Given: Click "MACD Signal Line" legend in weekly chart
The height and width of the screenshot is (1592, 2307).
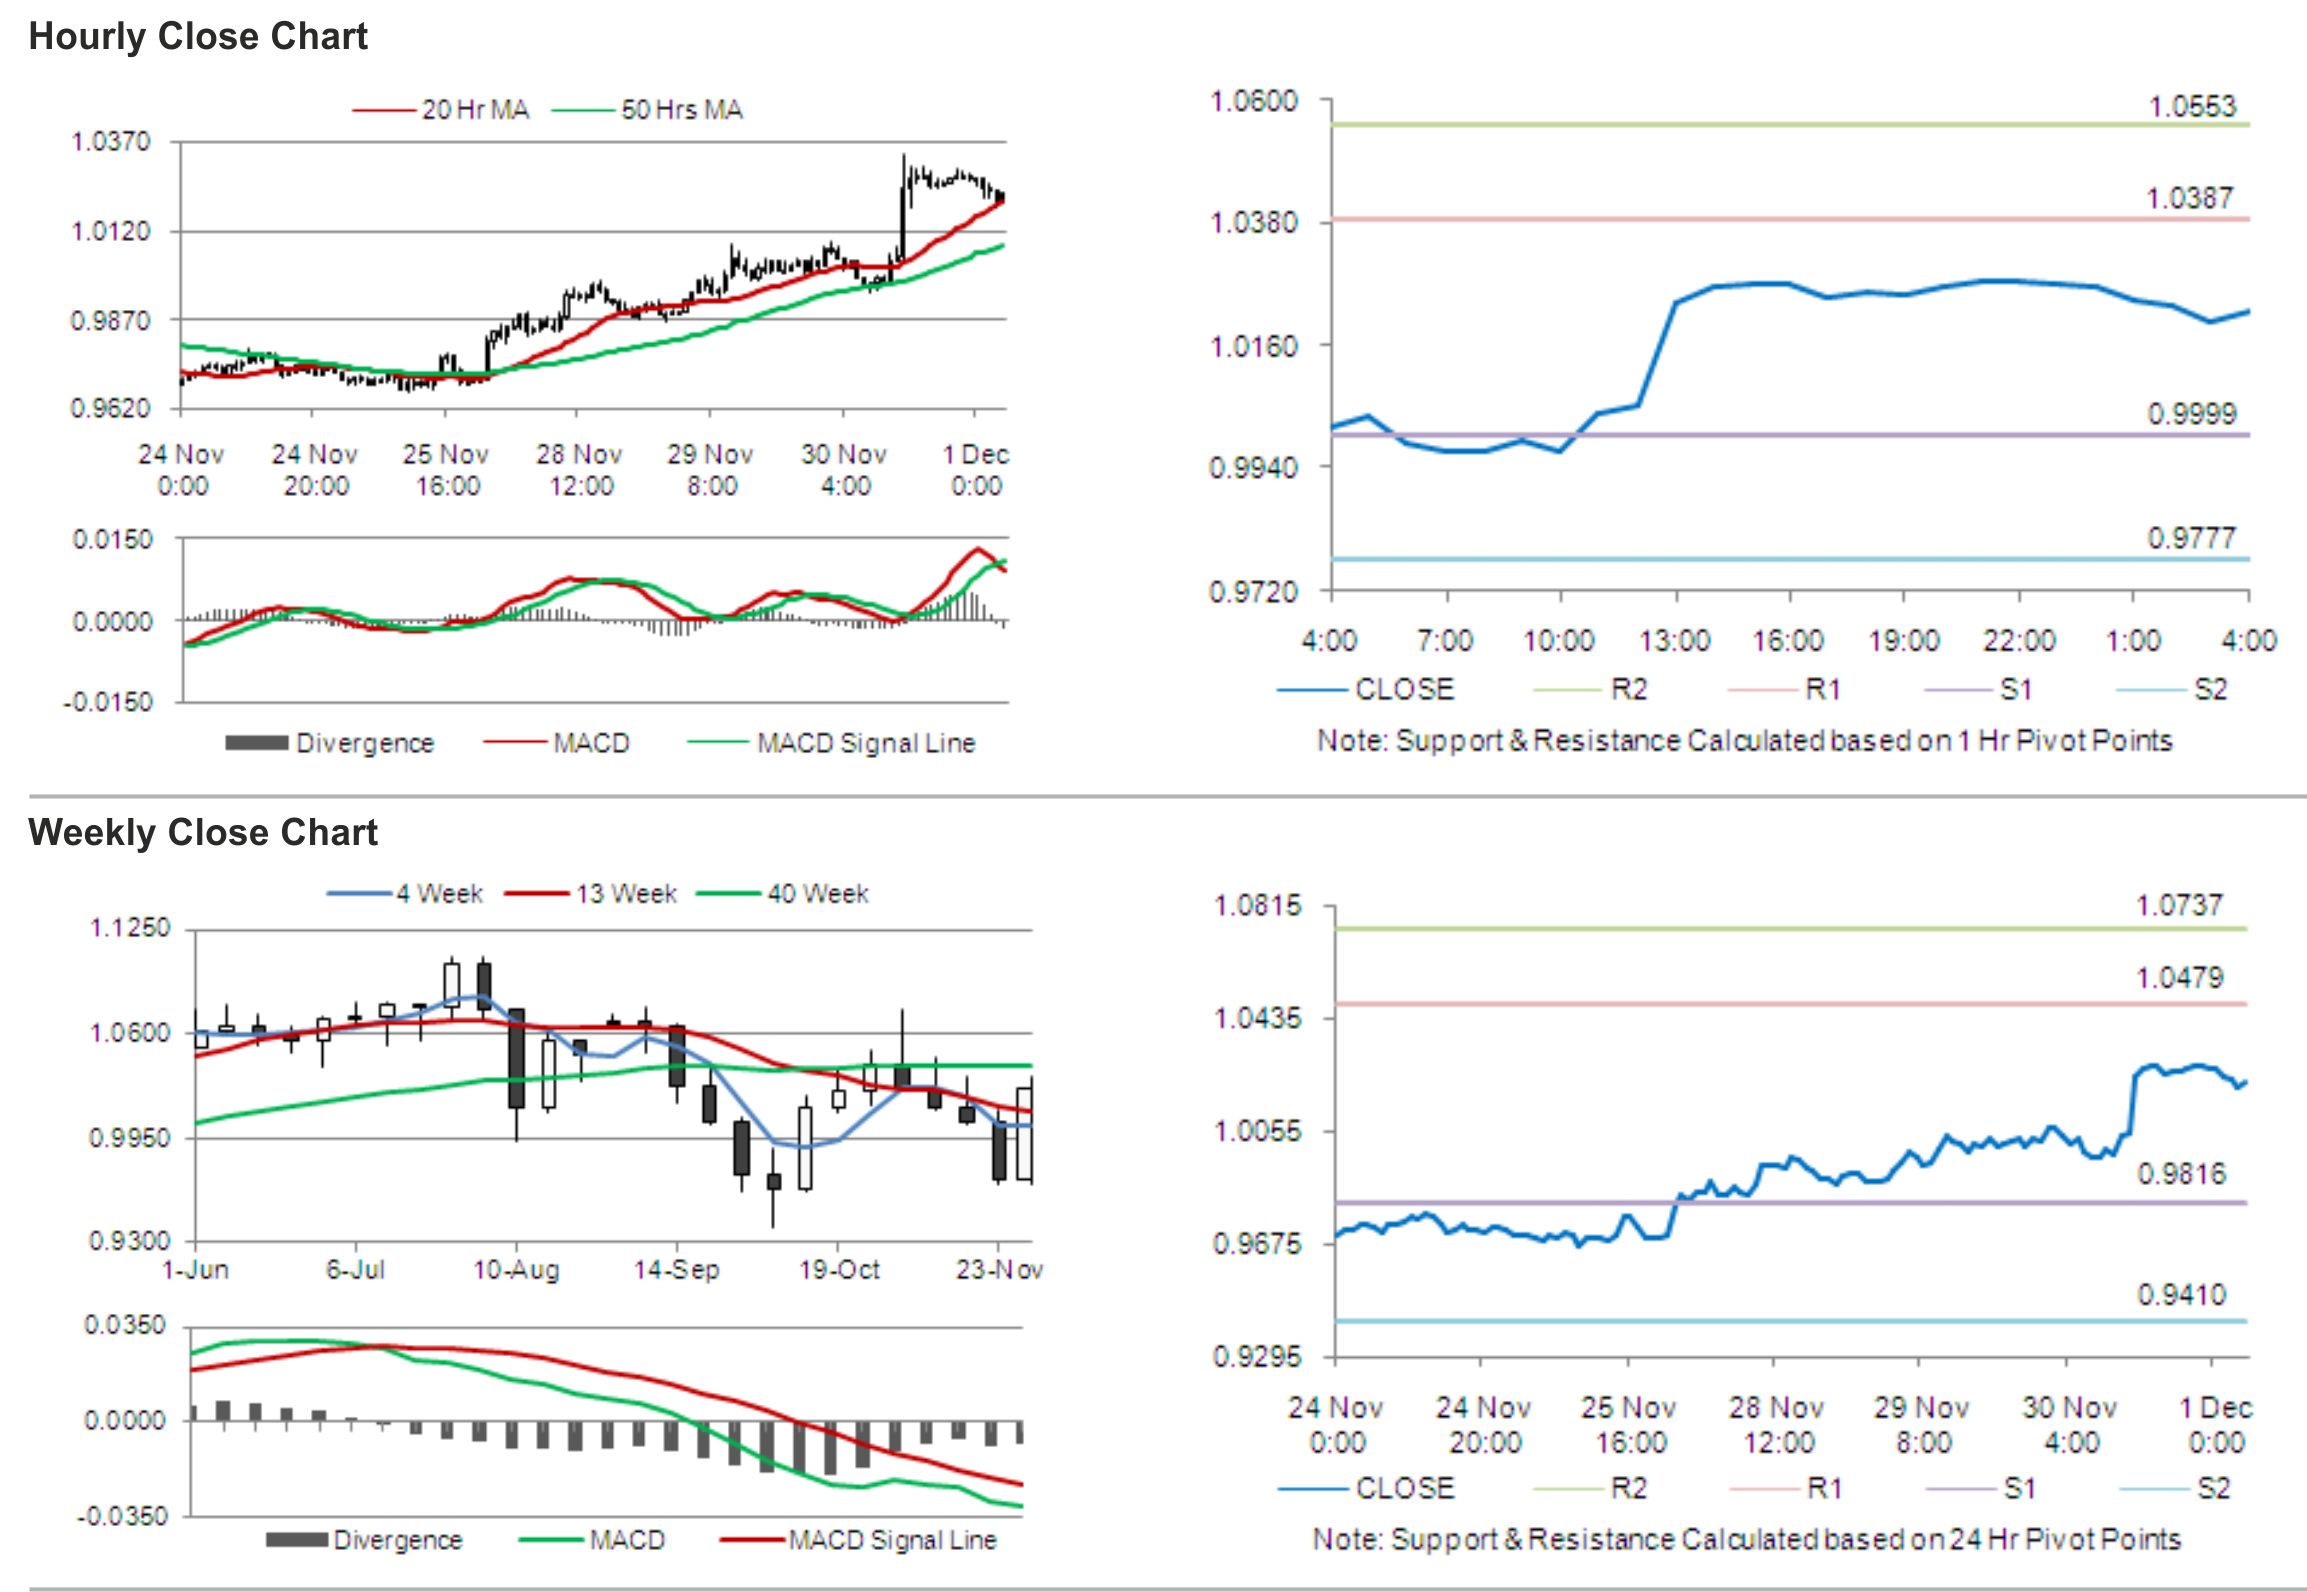Looking at the screenshot, I should click(x=892, y=1540).
